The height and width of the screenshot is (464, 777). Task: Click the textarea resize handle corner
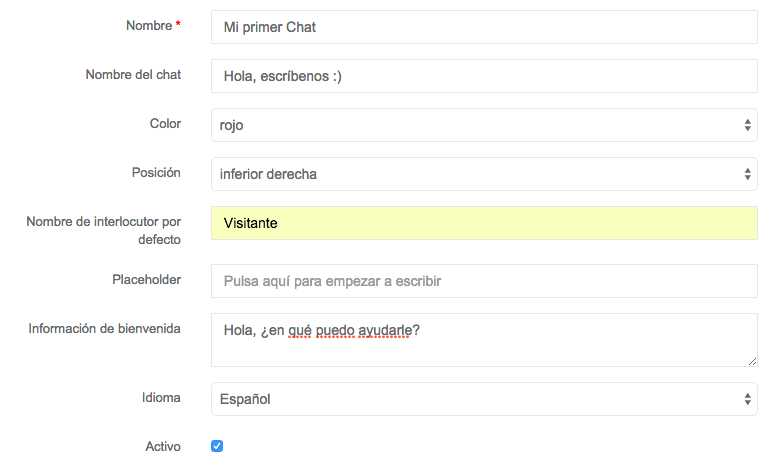click(x=752, y=361)
